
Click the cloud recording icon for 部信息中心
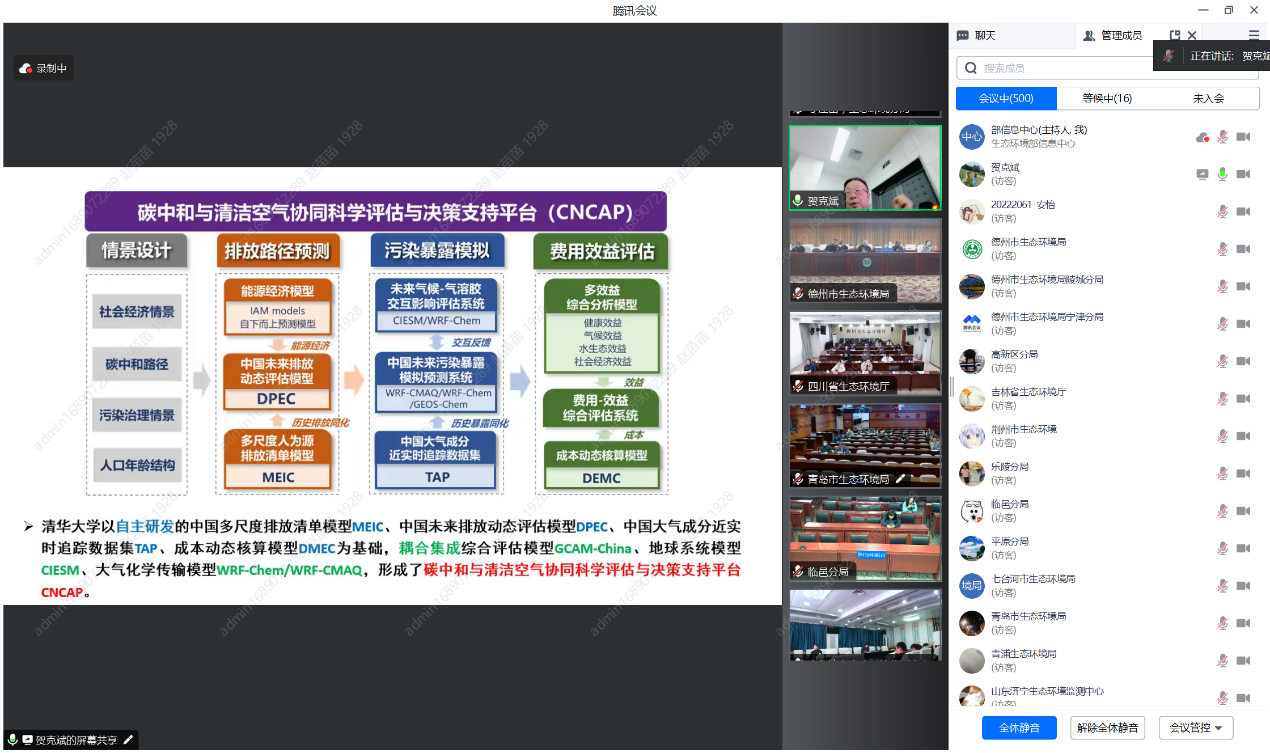(x=1202, y=137)
